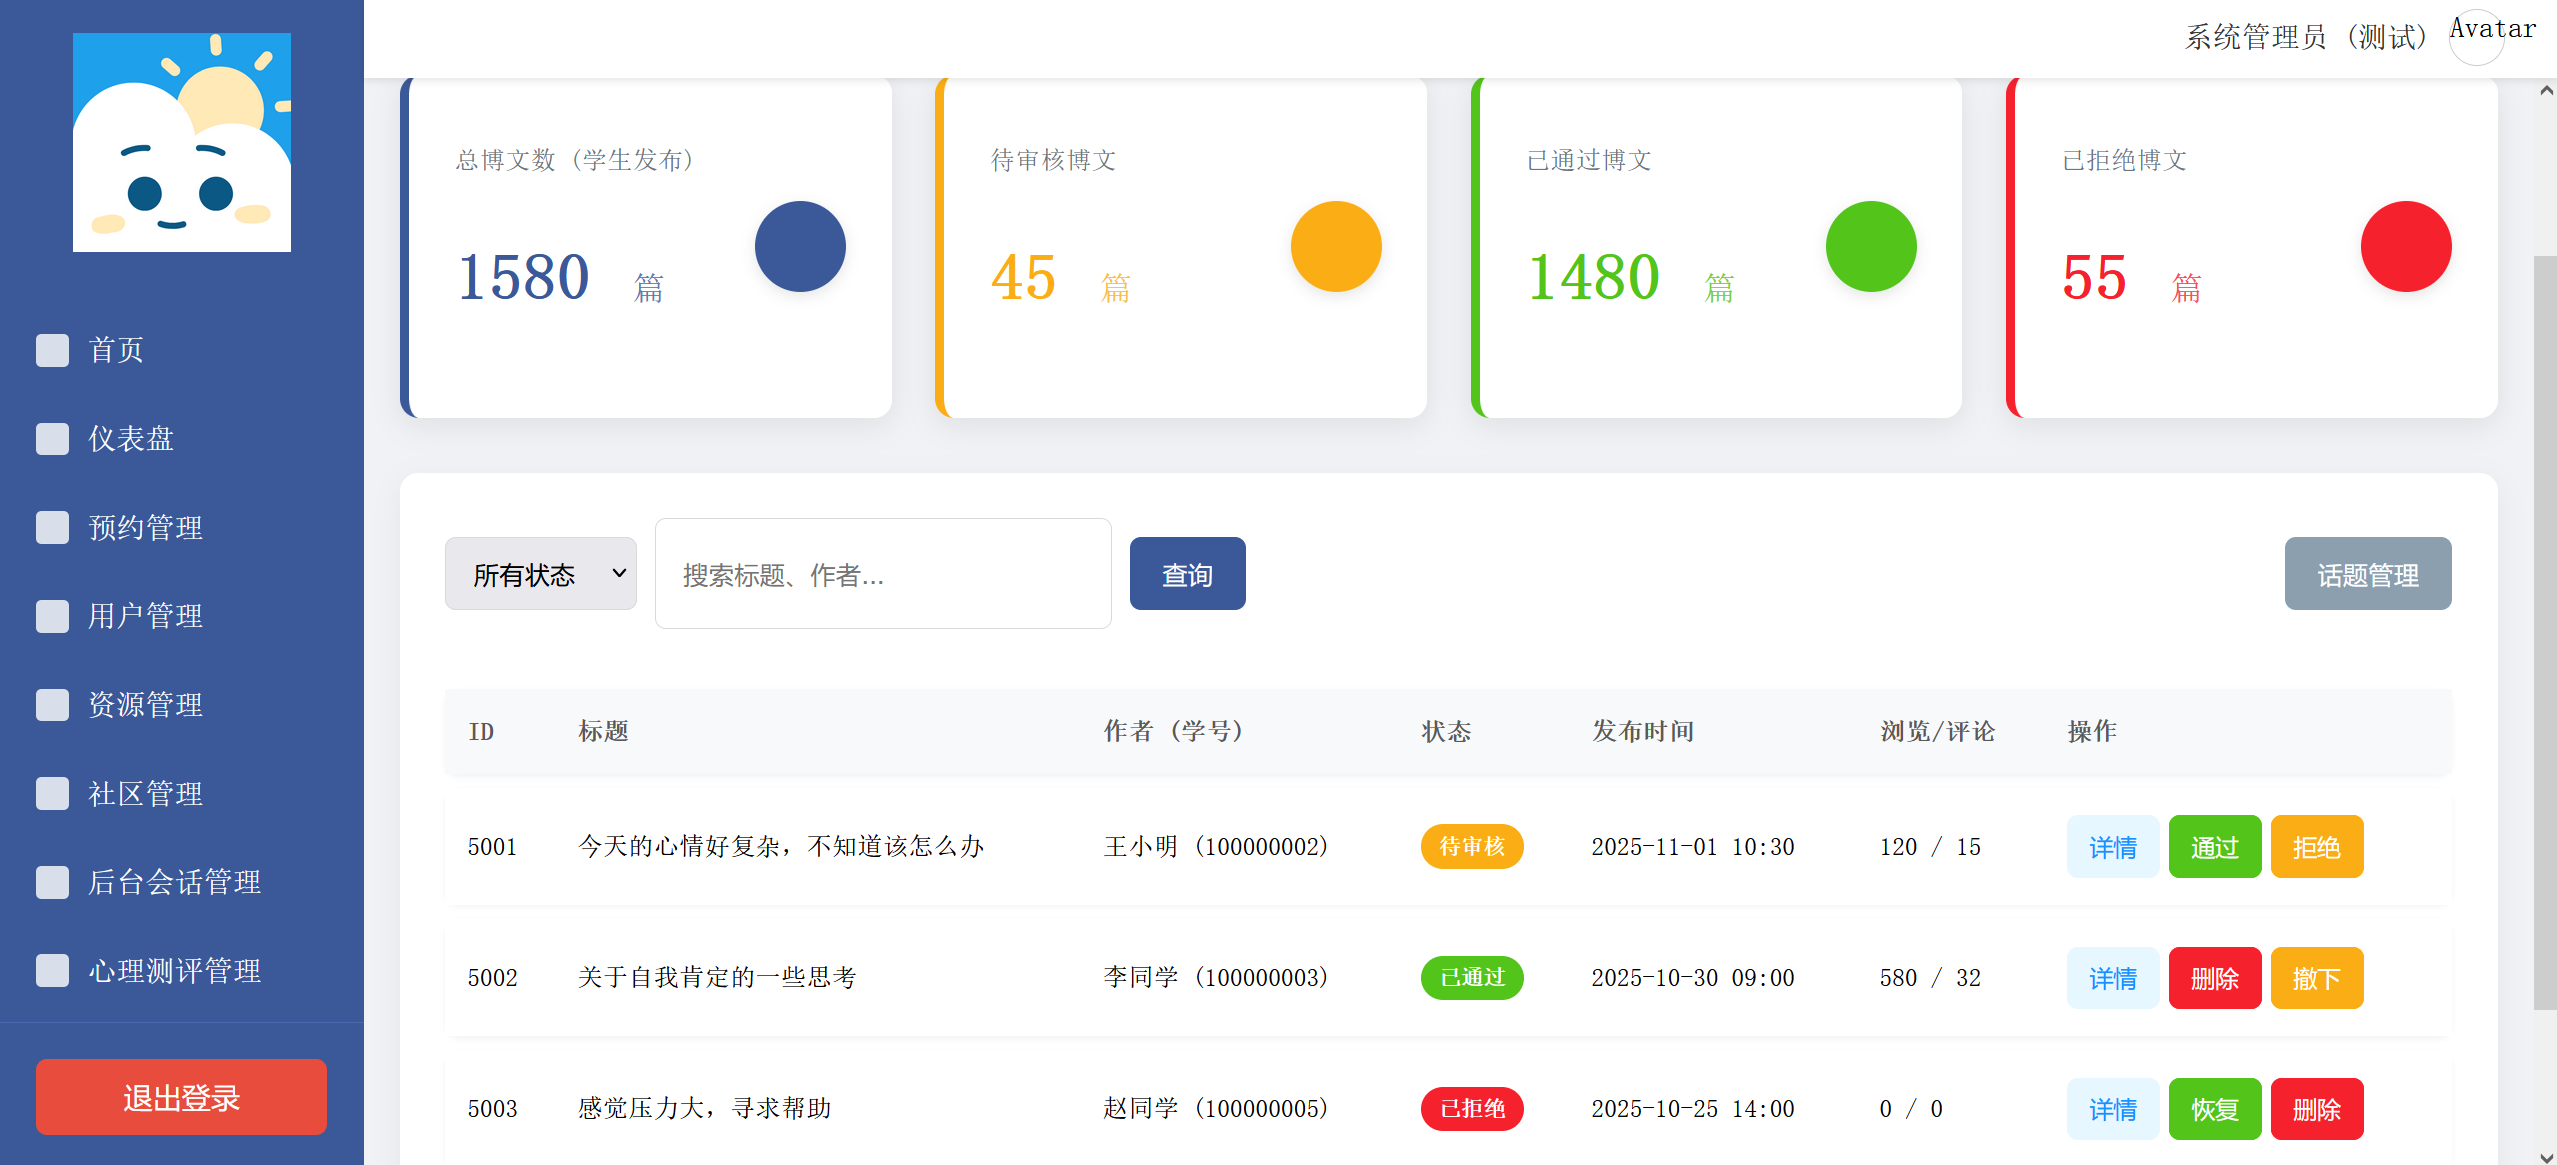Click scrollbar down arrow at bottom right
2557x1165 pixels.
(x=2545, y=1156)
